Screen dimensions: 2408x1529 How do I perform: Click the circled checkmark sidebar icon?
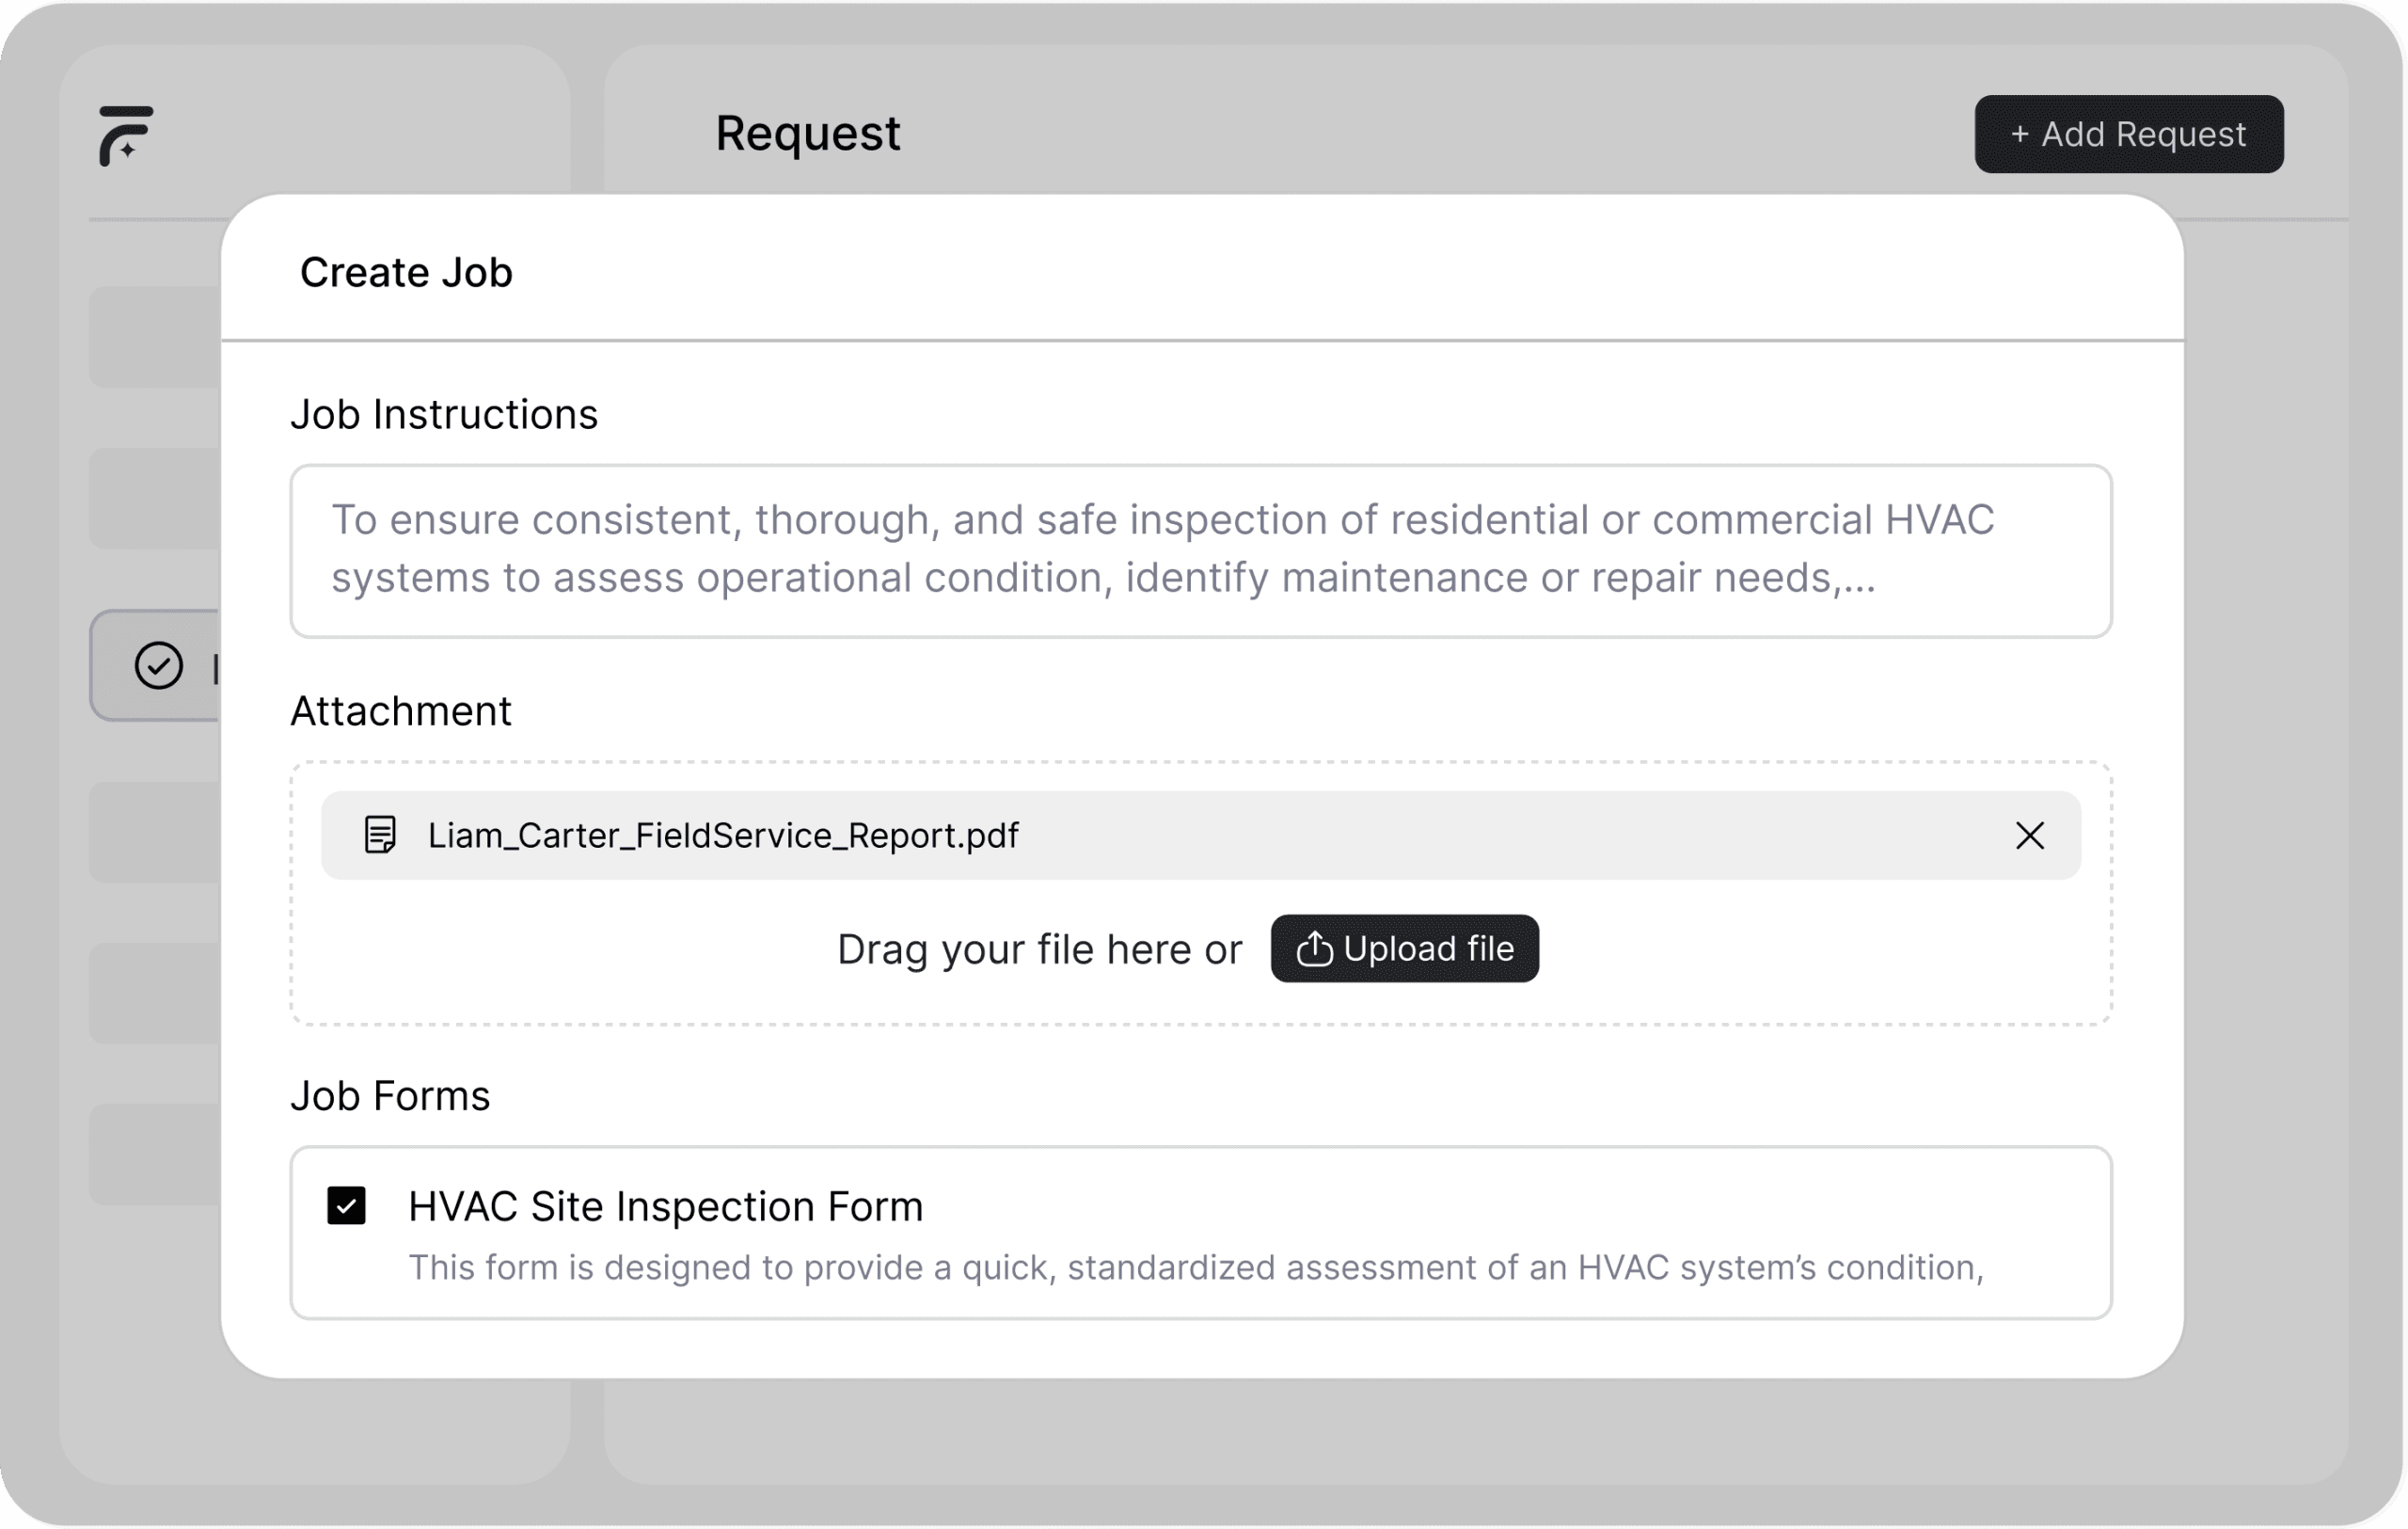coord(159,666)
